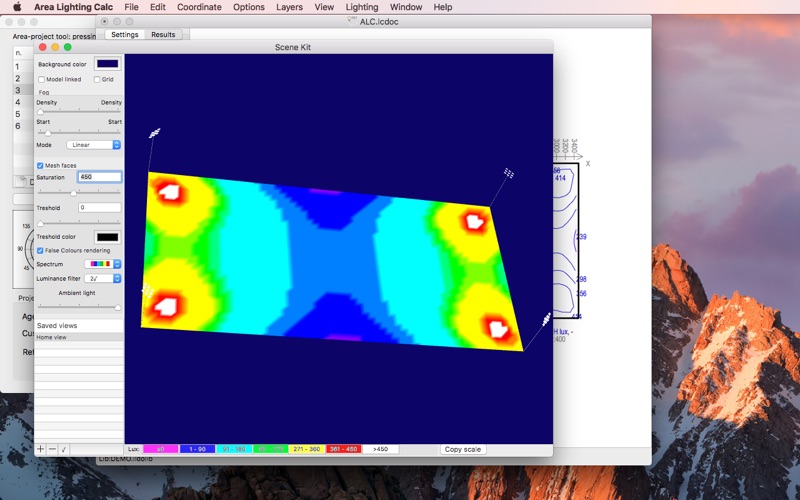Viewport: 800px width, 500px height.
Task: Click the Copy scale button
Action: tap(463, 449)
